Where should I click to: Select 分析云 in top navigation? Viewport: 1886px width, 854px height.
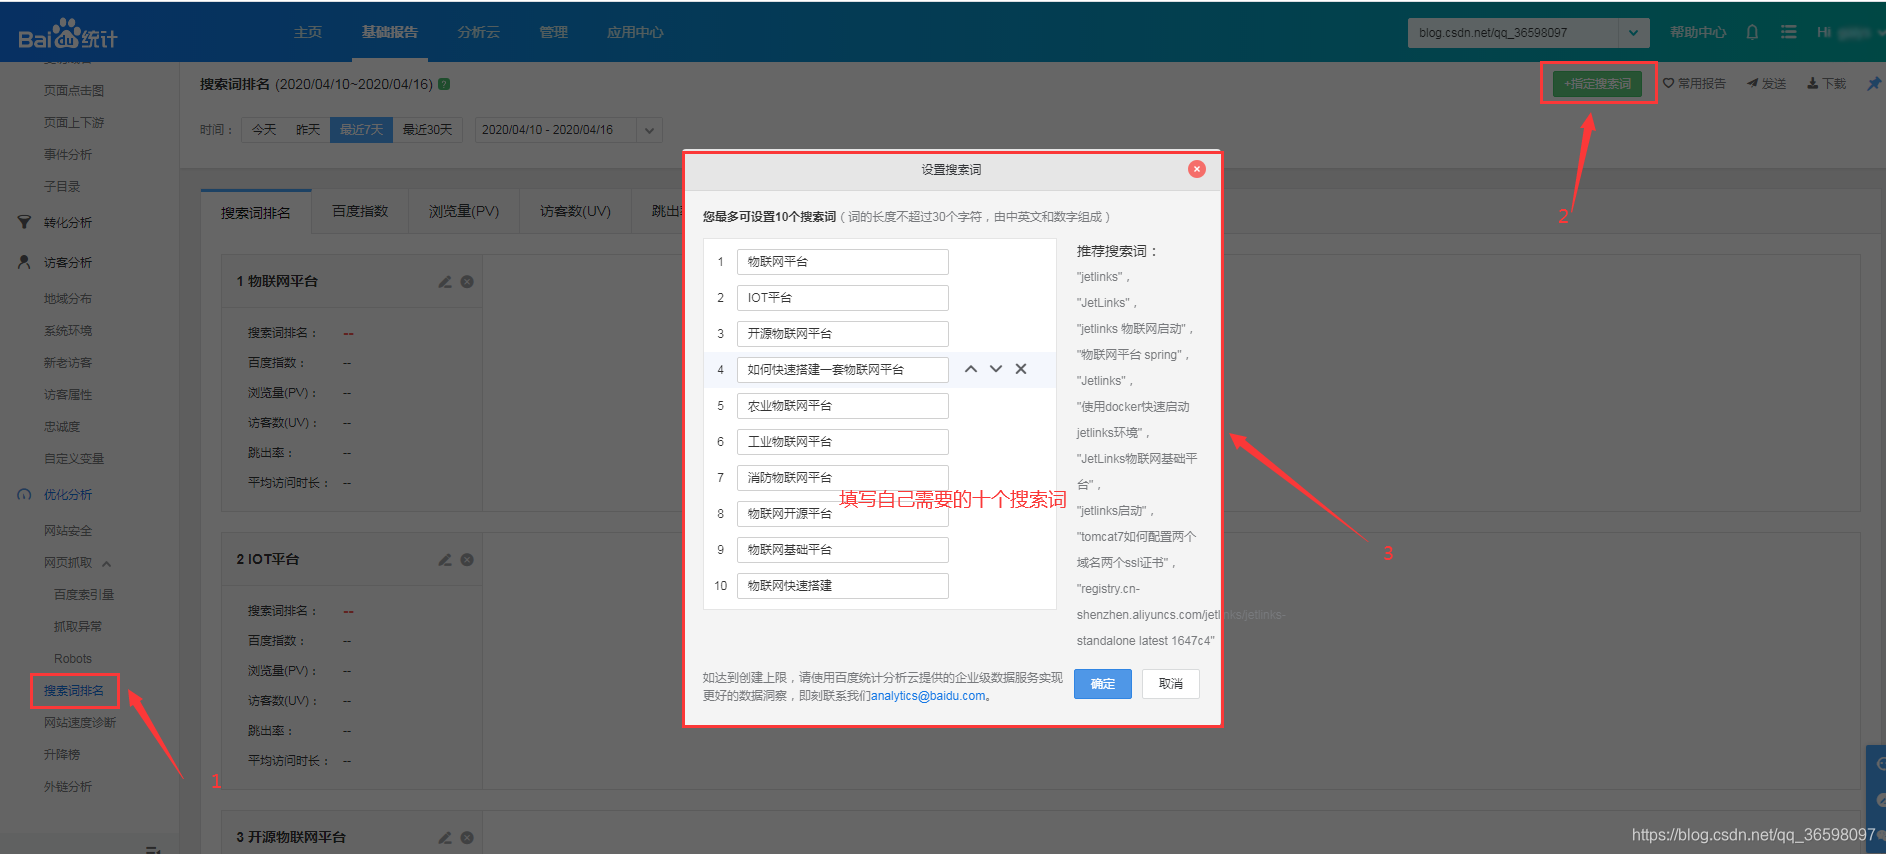478,32
